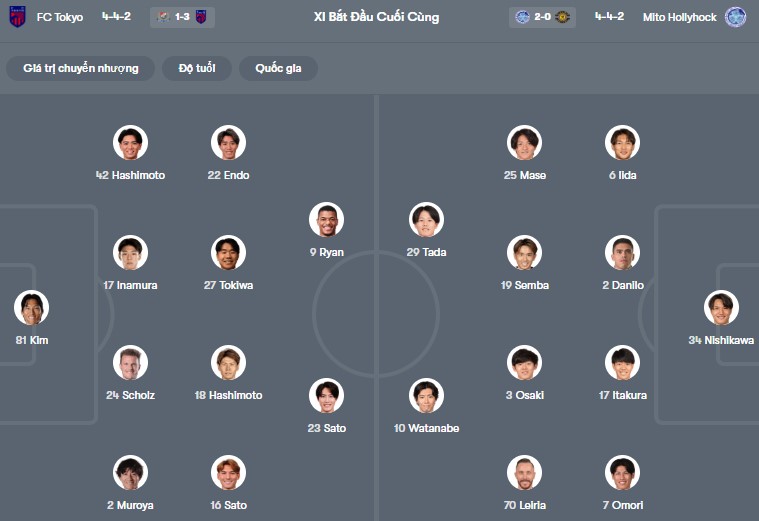759x521 pixels.
Task: Click goalkeeper Nishikawa's photo
Action: coord(720,308)
